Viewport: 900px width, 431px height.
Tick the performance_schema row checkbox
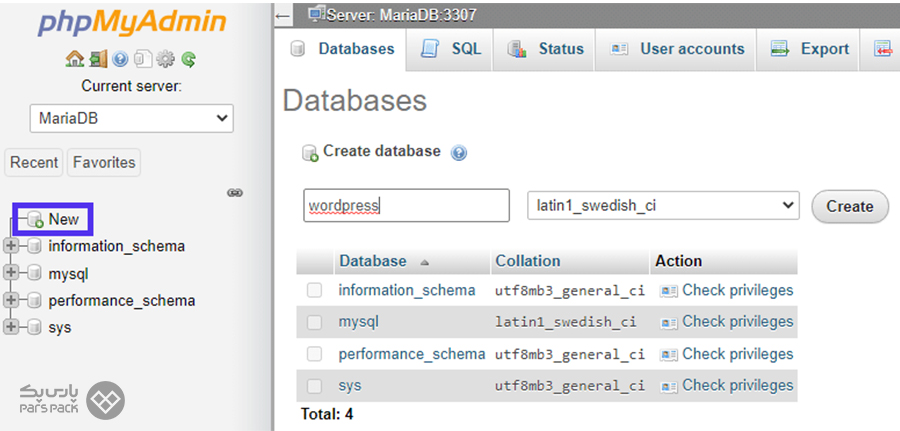coord(315,355)
